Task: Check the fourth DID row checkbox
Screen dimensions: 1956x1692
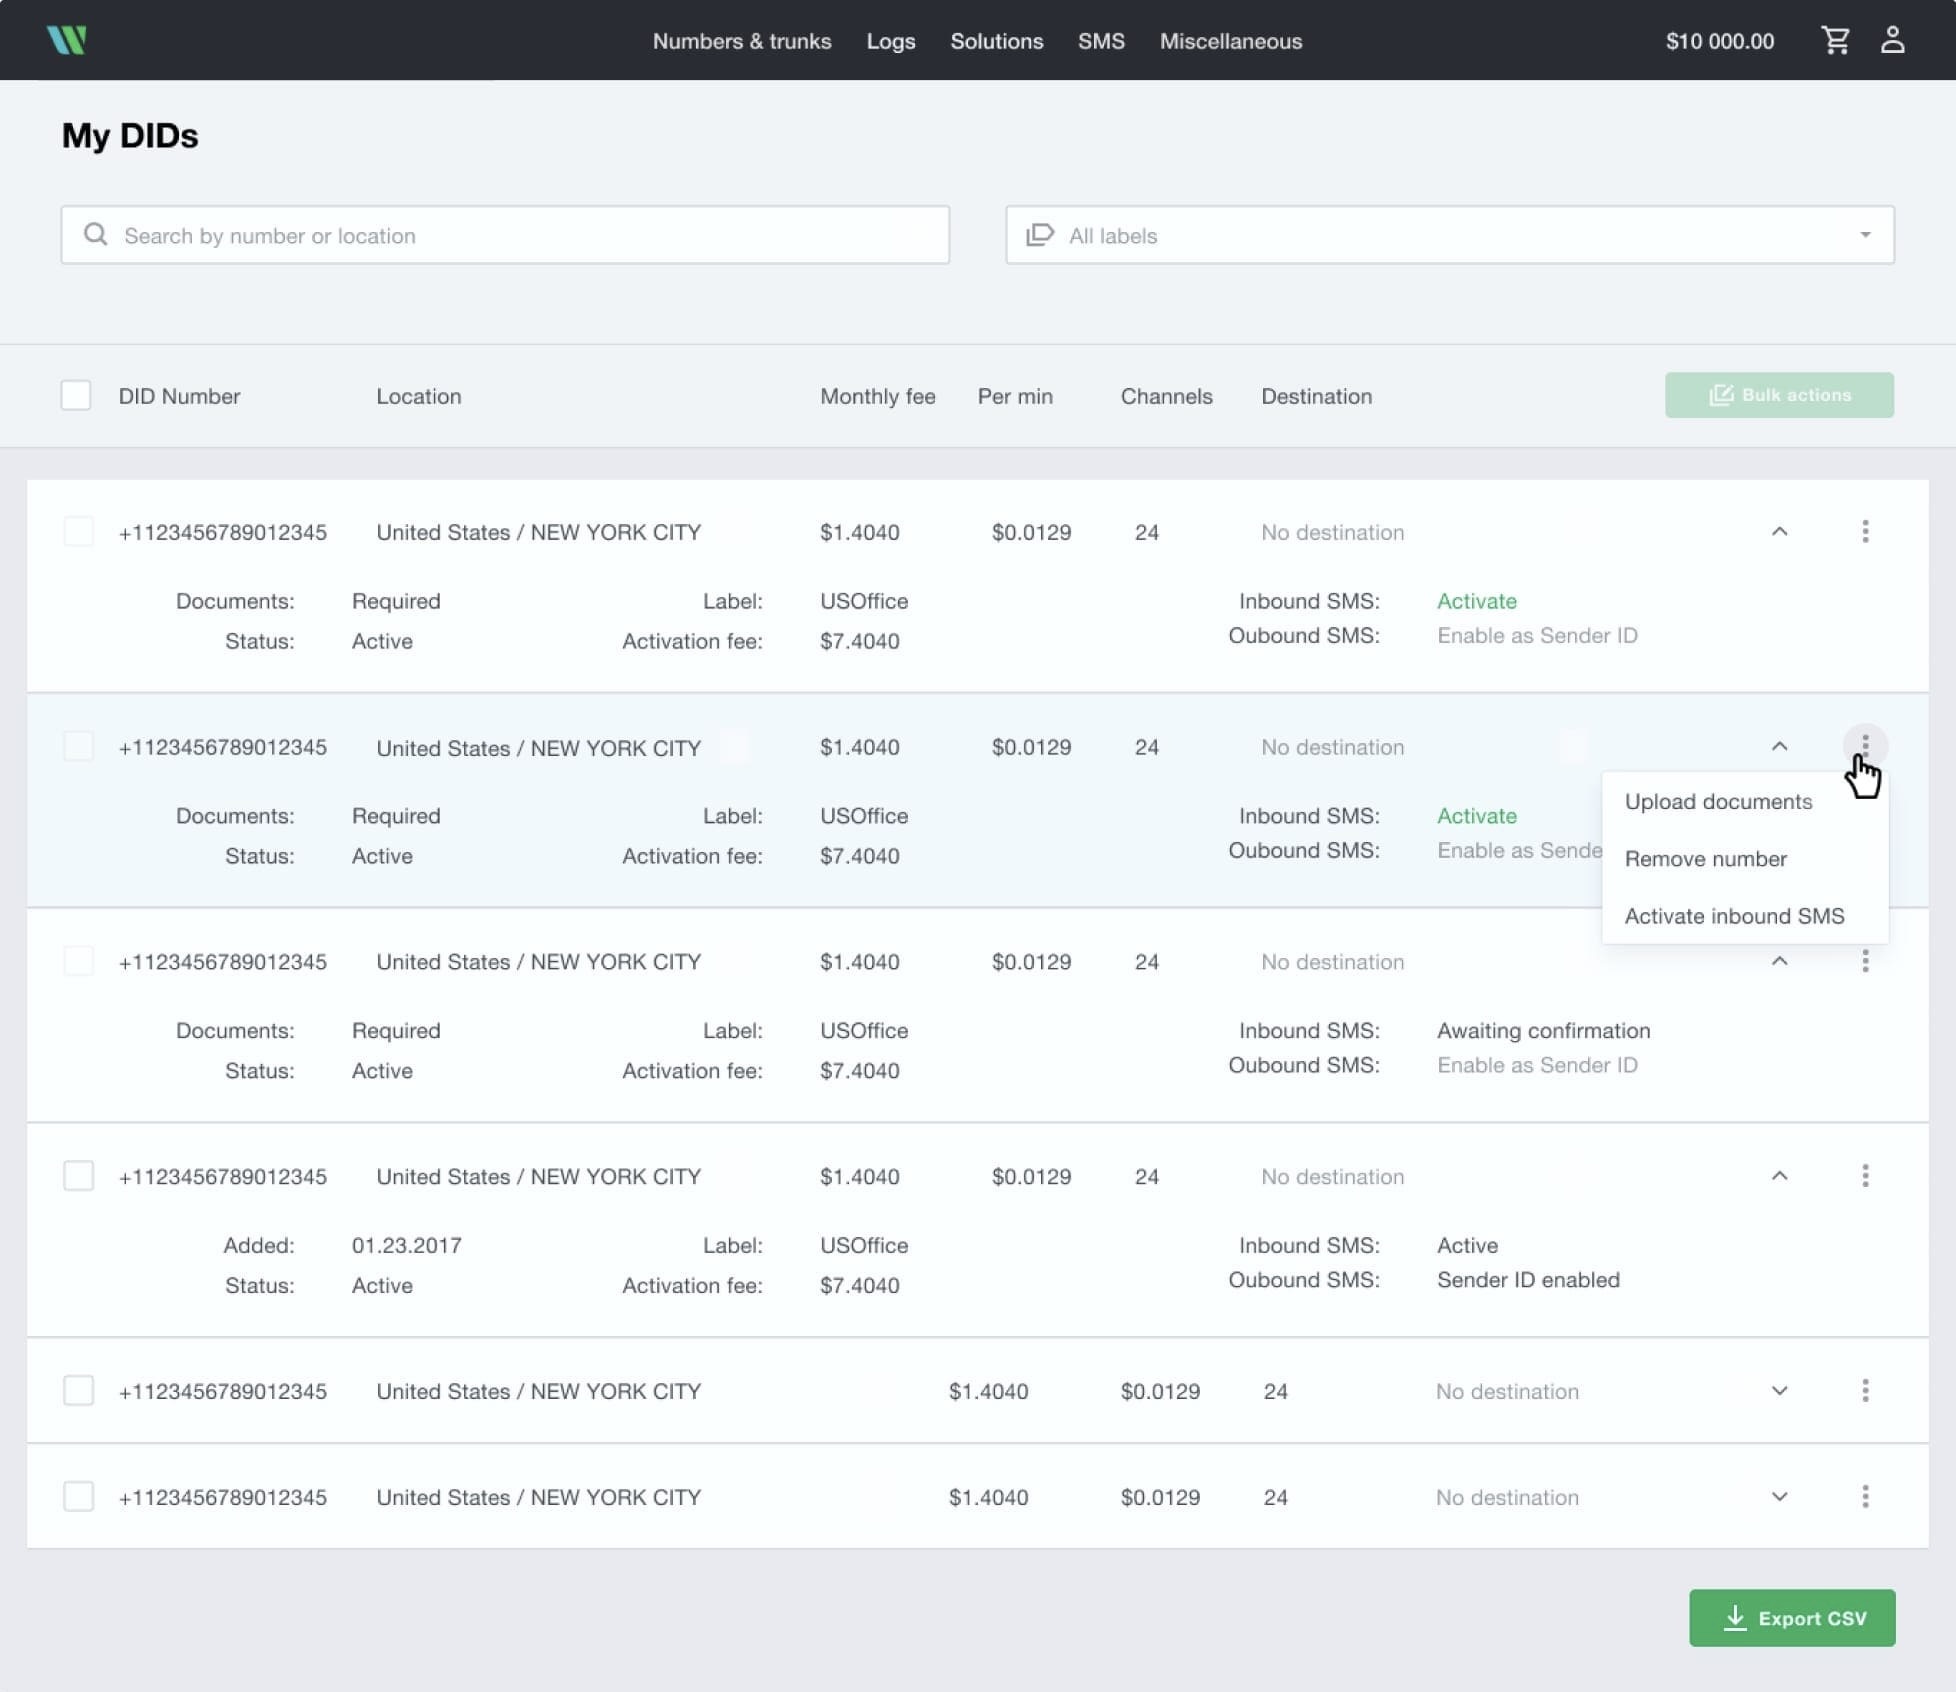Action: pos(79,1176)
